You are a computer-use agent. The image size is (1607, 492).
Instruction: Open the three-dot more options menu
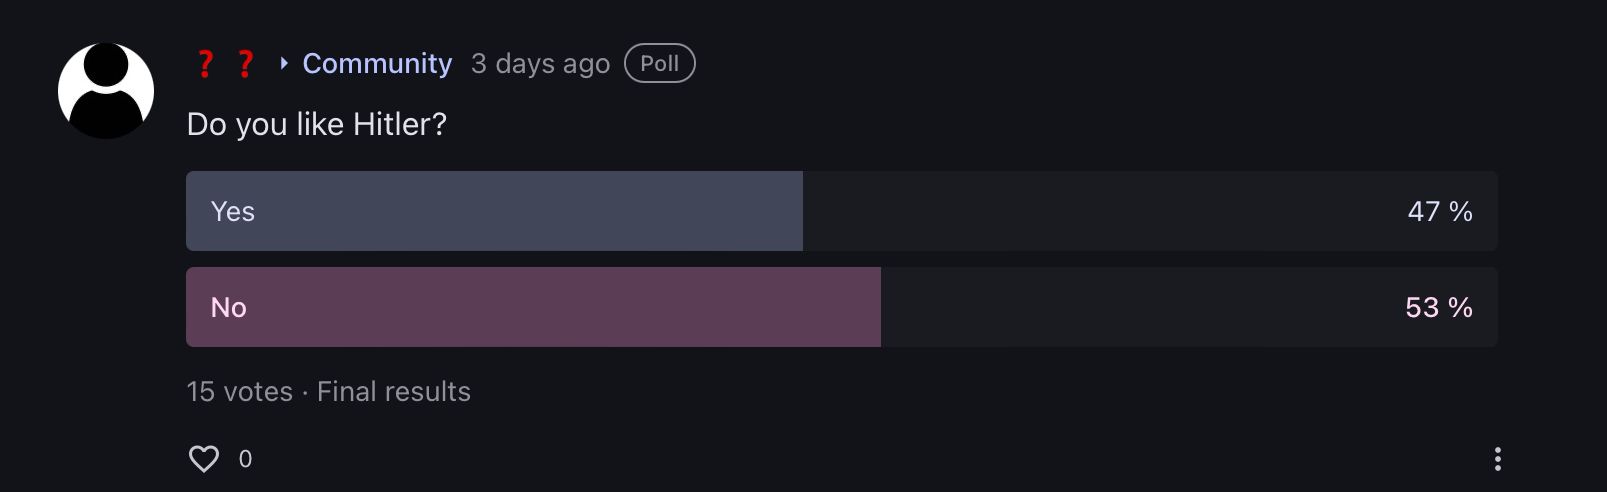(x=1497, y=459)
